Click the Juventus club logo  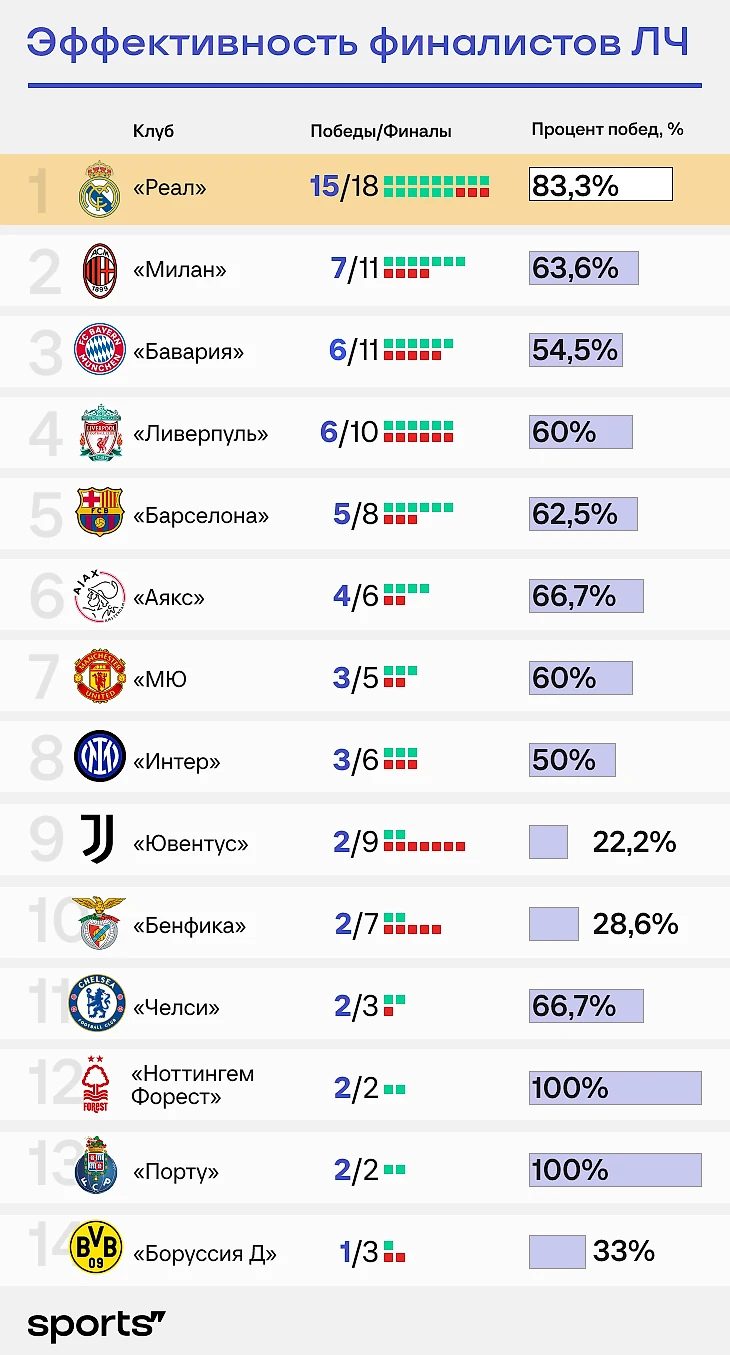98,838
